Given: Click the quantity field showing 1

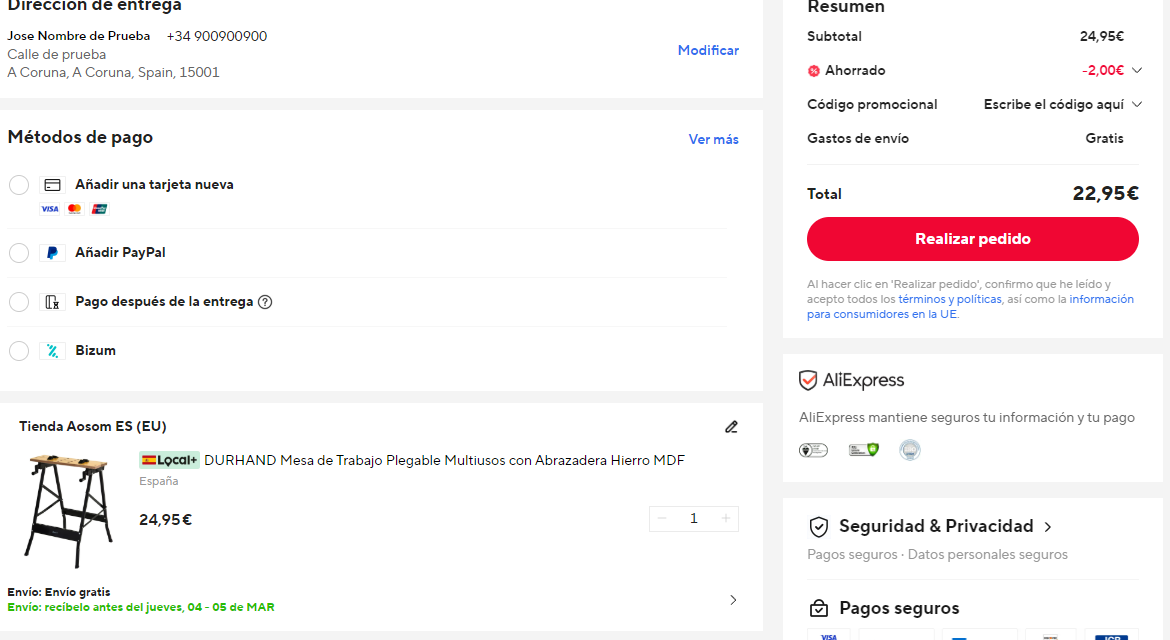Looking at the screenshot, I should pos(694,518).
